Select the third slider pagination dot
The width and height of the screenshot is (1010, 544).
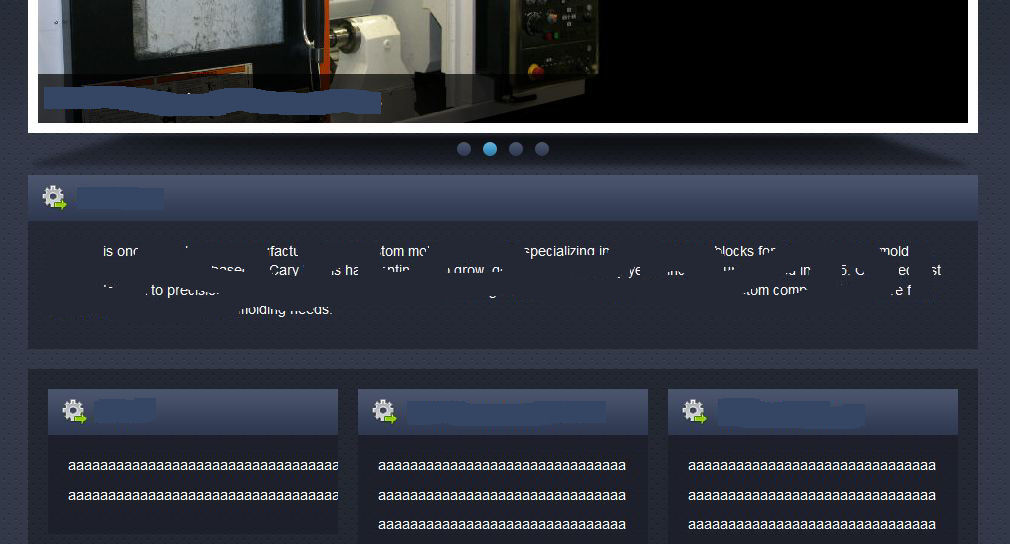click(516, 149)
